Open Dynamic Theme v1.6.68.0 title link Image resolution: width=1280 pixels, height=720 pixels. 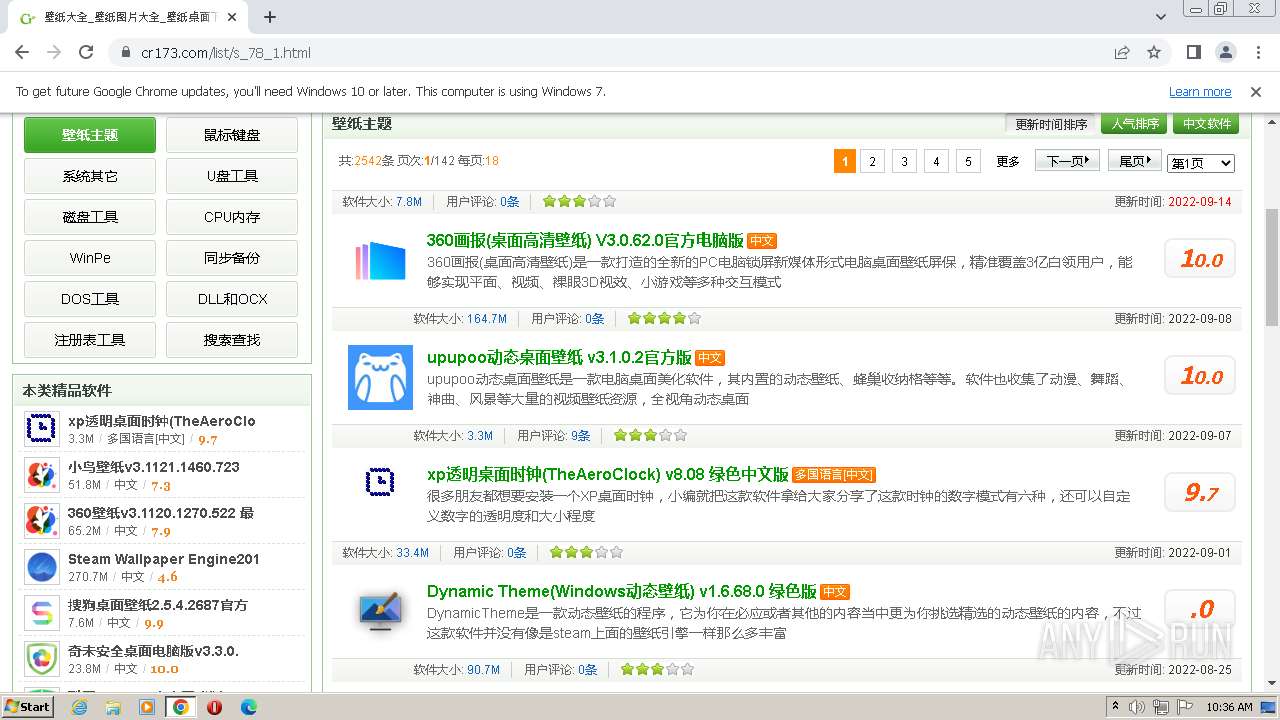(622, 591)
